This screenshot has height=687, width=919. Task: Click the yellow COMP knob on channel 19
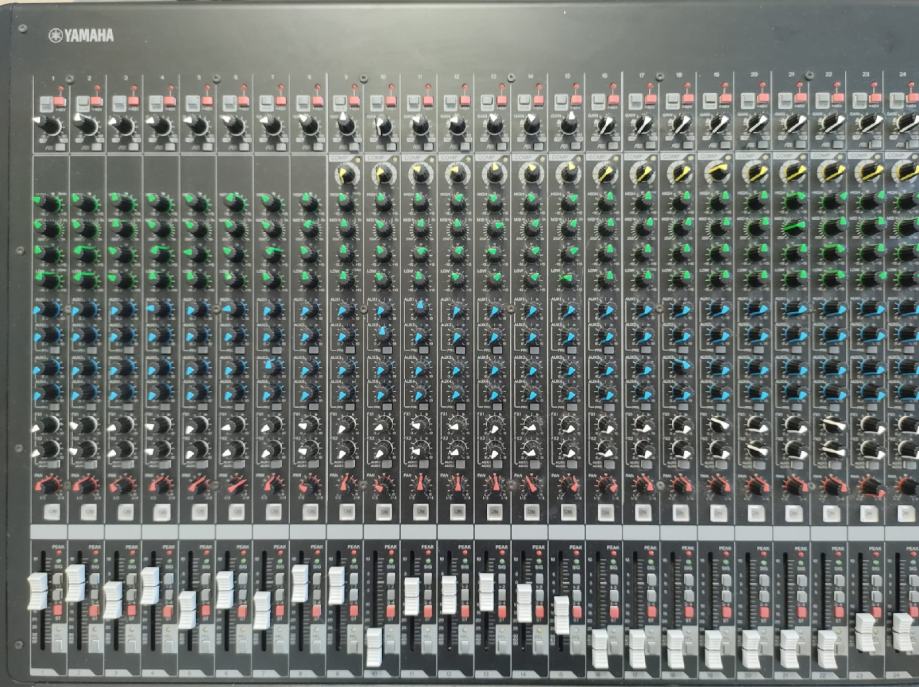click(717, 173)
